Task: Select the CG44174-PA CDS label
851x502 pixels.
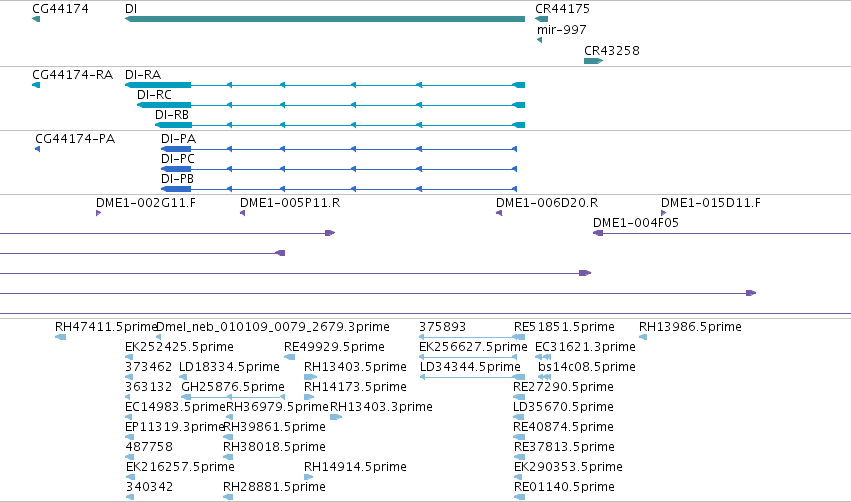Action: 75,138
